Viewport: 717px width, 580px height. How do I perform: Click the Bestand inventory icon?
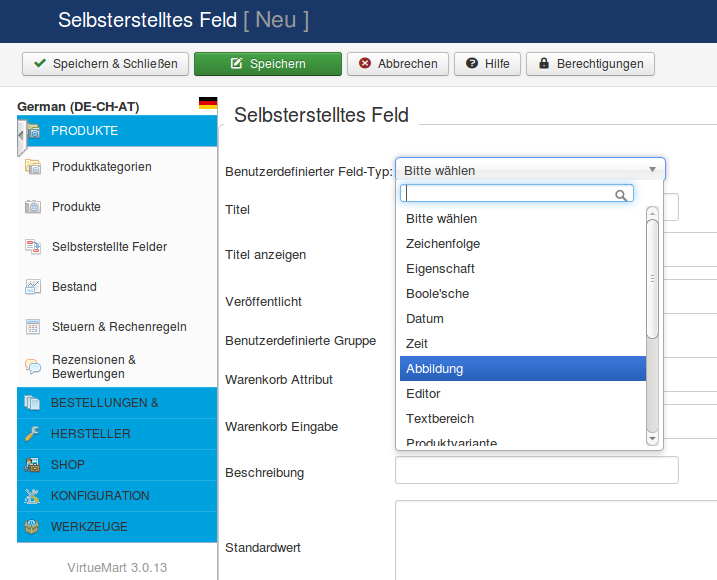pyautogui.click(x=33, y=287)
